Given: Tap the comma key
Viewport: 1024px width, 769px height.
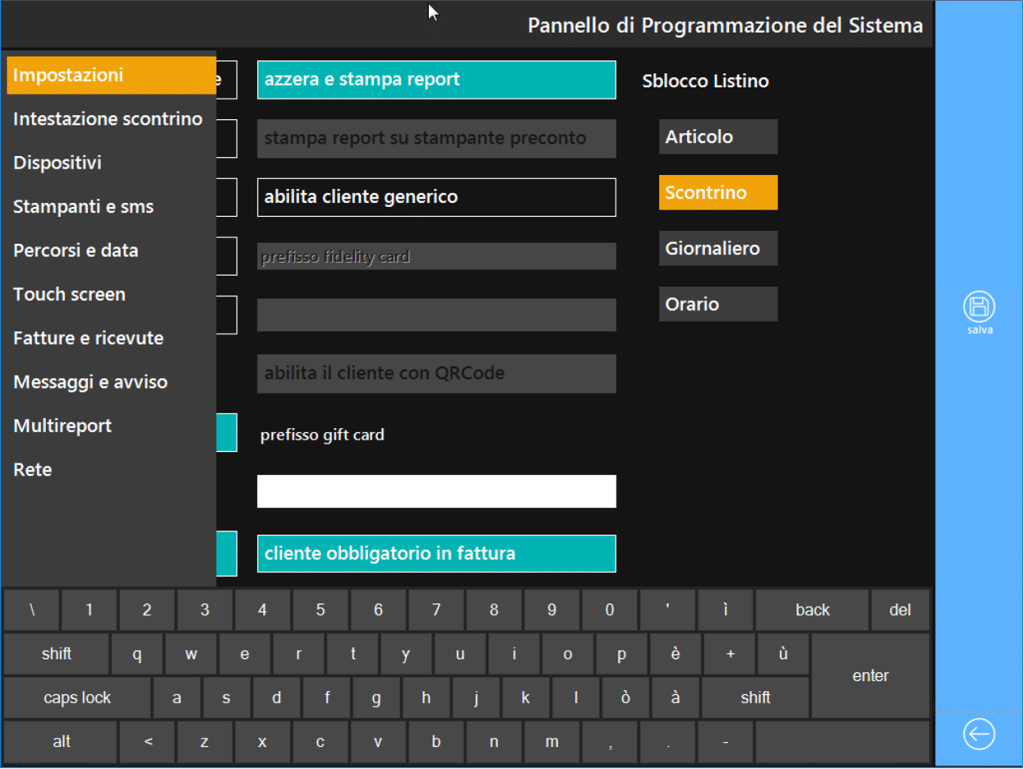Looking at the screenshot, I should (610, 742).
